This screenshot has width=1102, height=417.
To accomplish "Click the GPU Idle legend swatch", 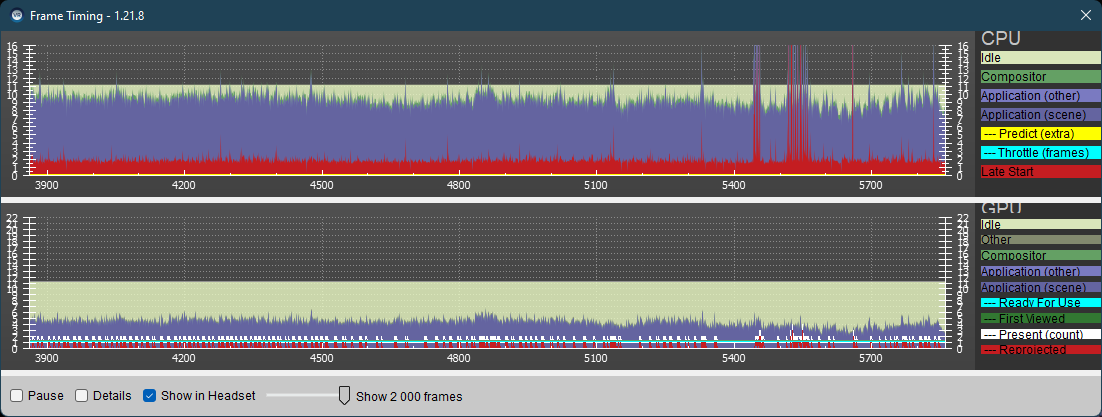I will click(1040, 224).
